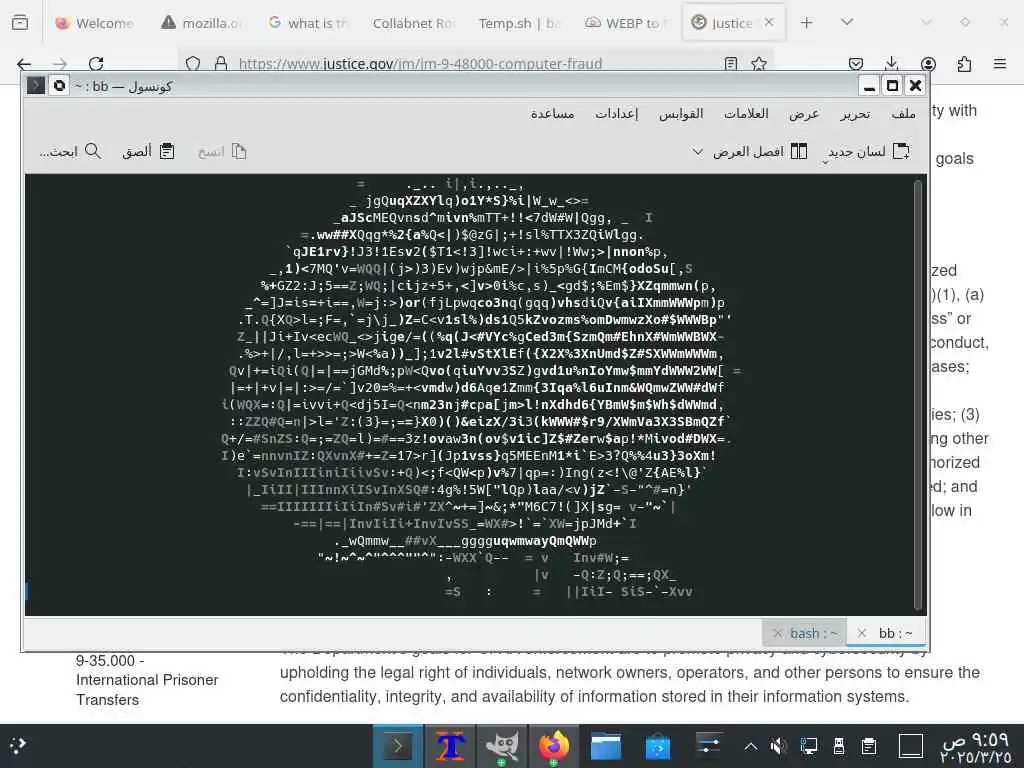Screen dimensions: 1024x768
Task: Switch to the WEBP to tab
Action: pyautogui.click(x=627, y=23)
